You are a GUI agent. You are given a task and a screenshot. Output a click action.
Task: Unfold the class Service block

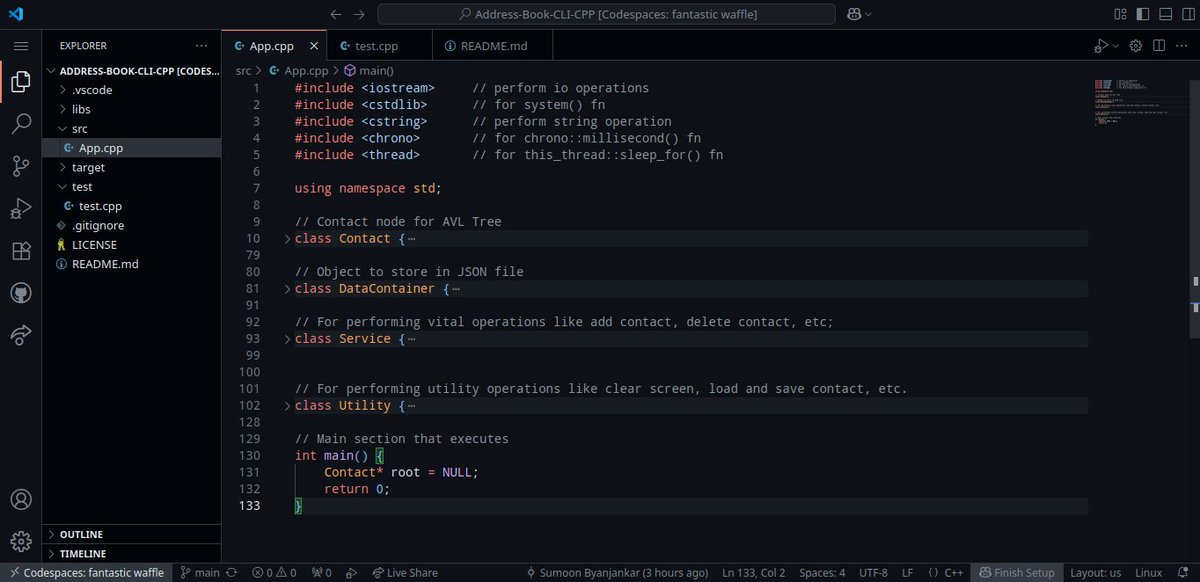287,339
